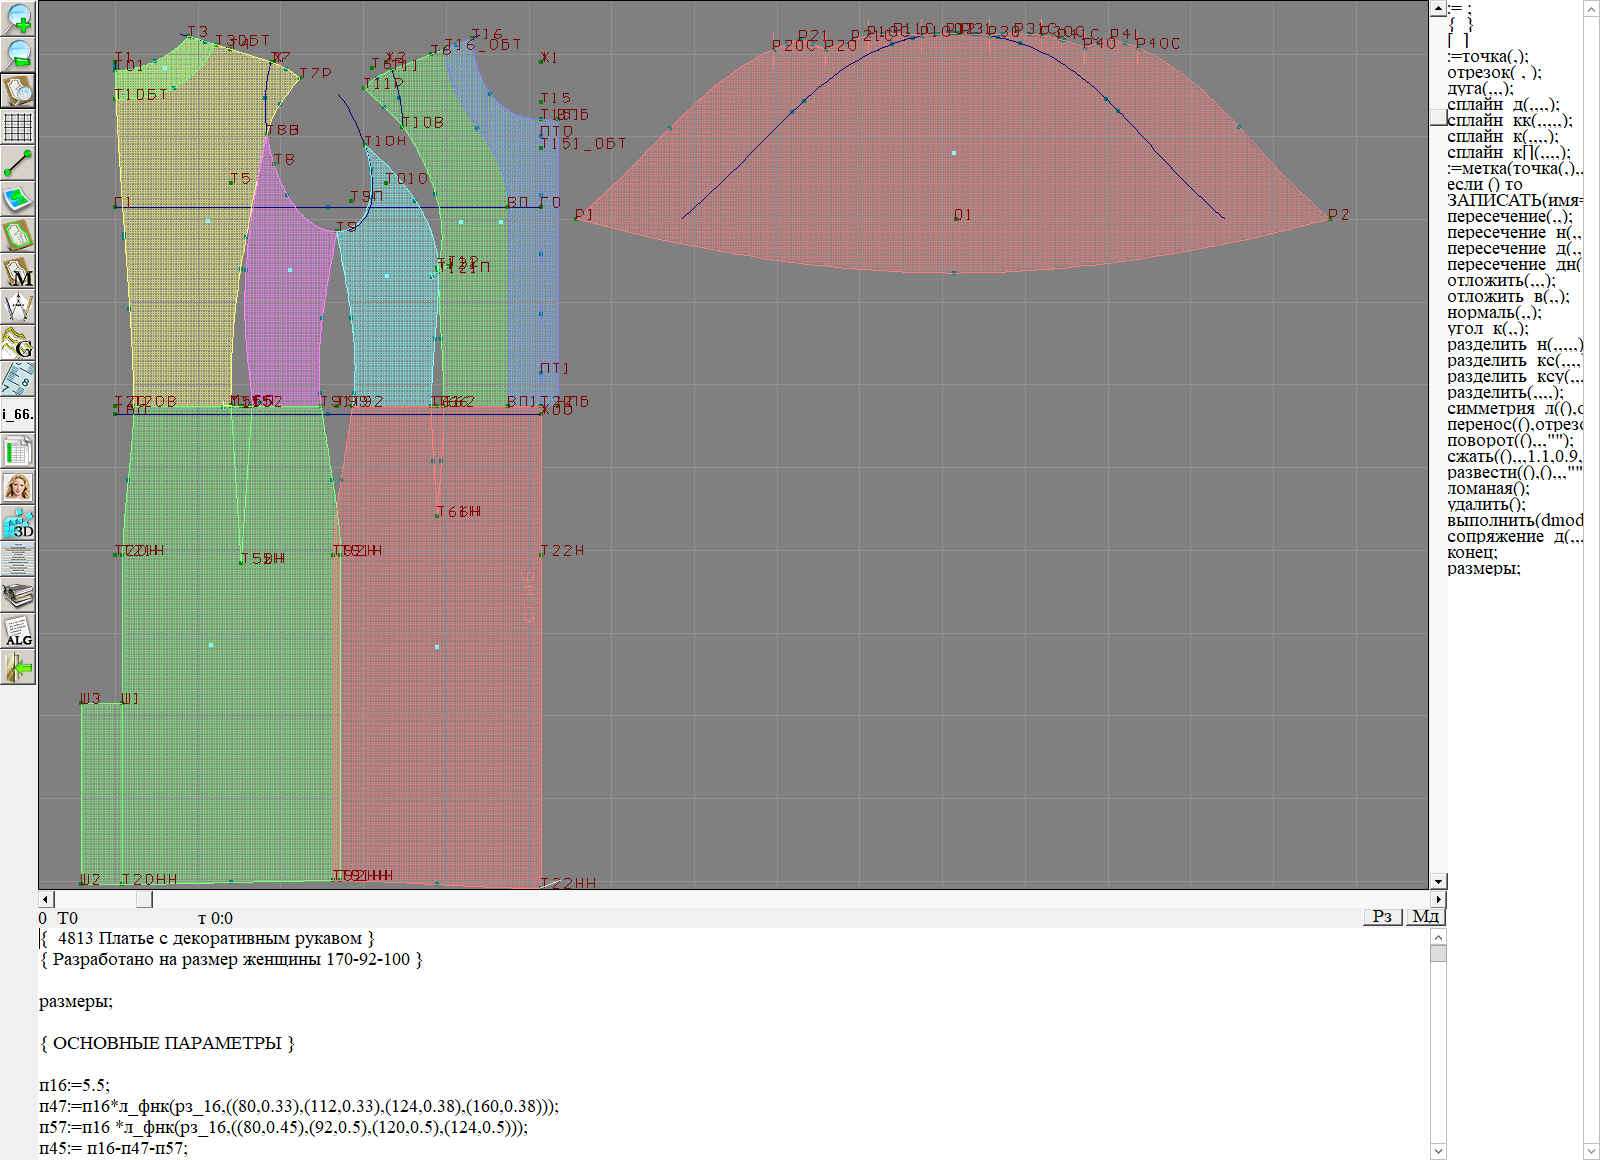Click the zoom in magnifier tool
1600x1160 pixels.
pyautogui.click(x=18, y=18)
